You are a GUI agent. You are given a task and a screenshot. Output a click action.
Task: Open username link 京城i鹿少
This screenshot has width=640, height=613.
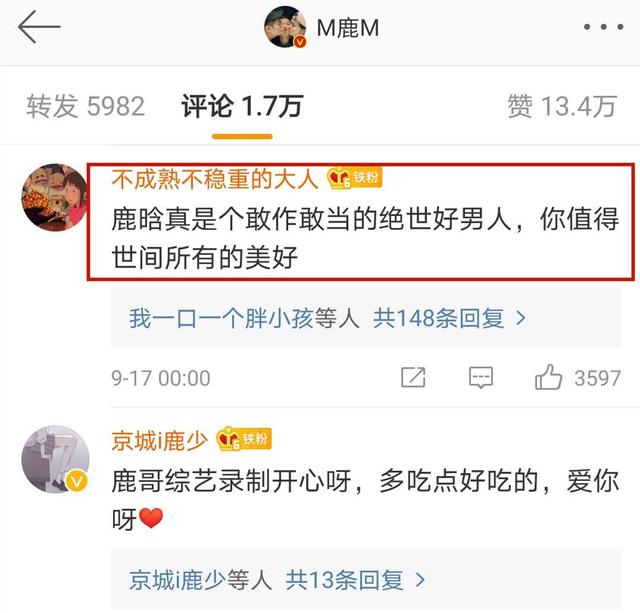coord(160,441)
